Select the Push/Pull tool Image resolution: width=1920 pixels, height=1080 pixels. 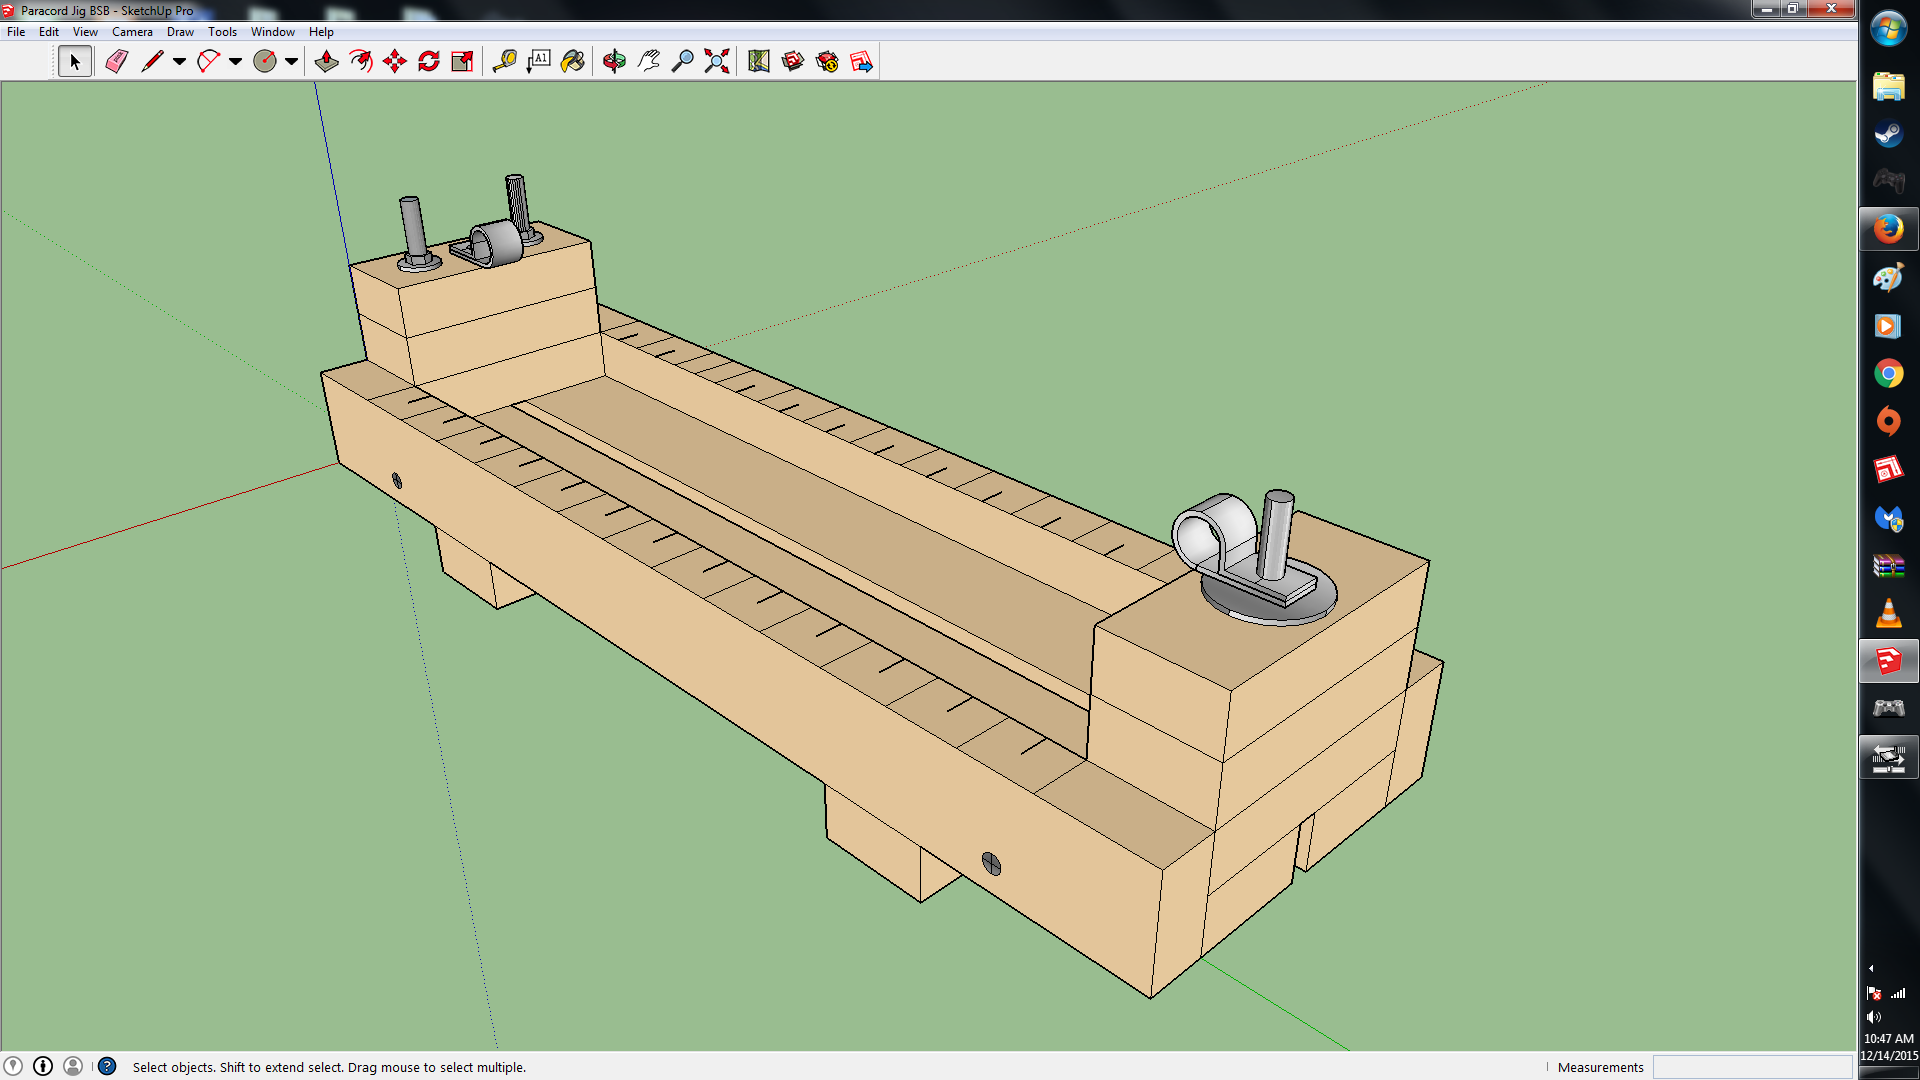click(326, 62)
